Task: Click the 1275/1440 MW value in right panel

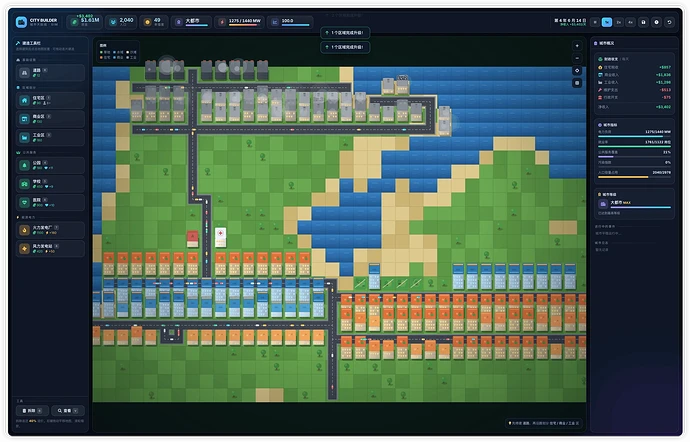Action: pyautogui.click(x=658, y=132)
